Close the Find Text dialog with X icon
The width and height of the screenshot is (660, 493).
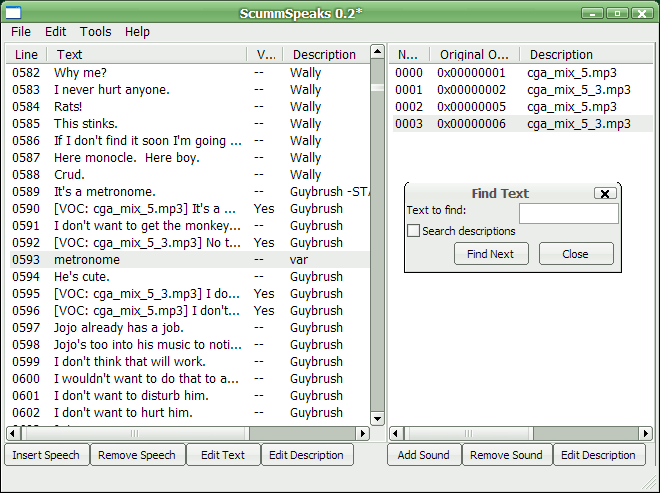click(604, 194)
